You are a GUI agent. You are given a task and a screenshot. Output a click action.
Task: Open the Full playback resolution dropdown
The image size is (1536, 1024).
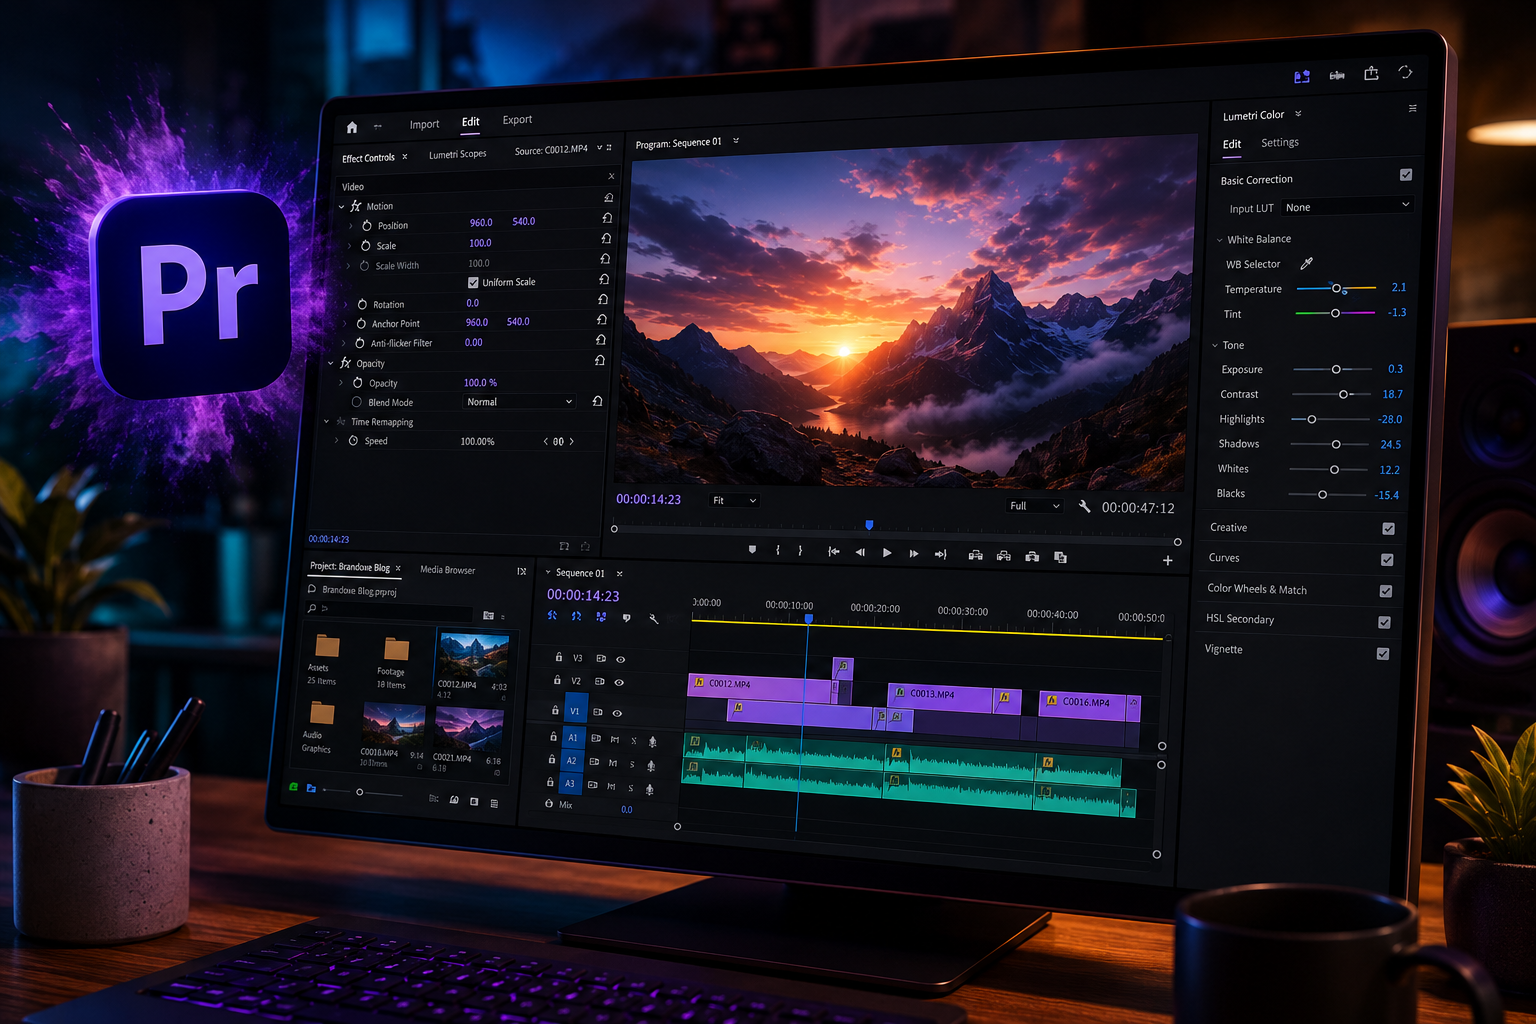click(x=1035, y=506)
